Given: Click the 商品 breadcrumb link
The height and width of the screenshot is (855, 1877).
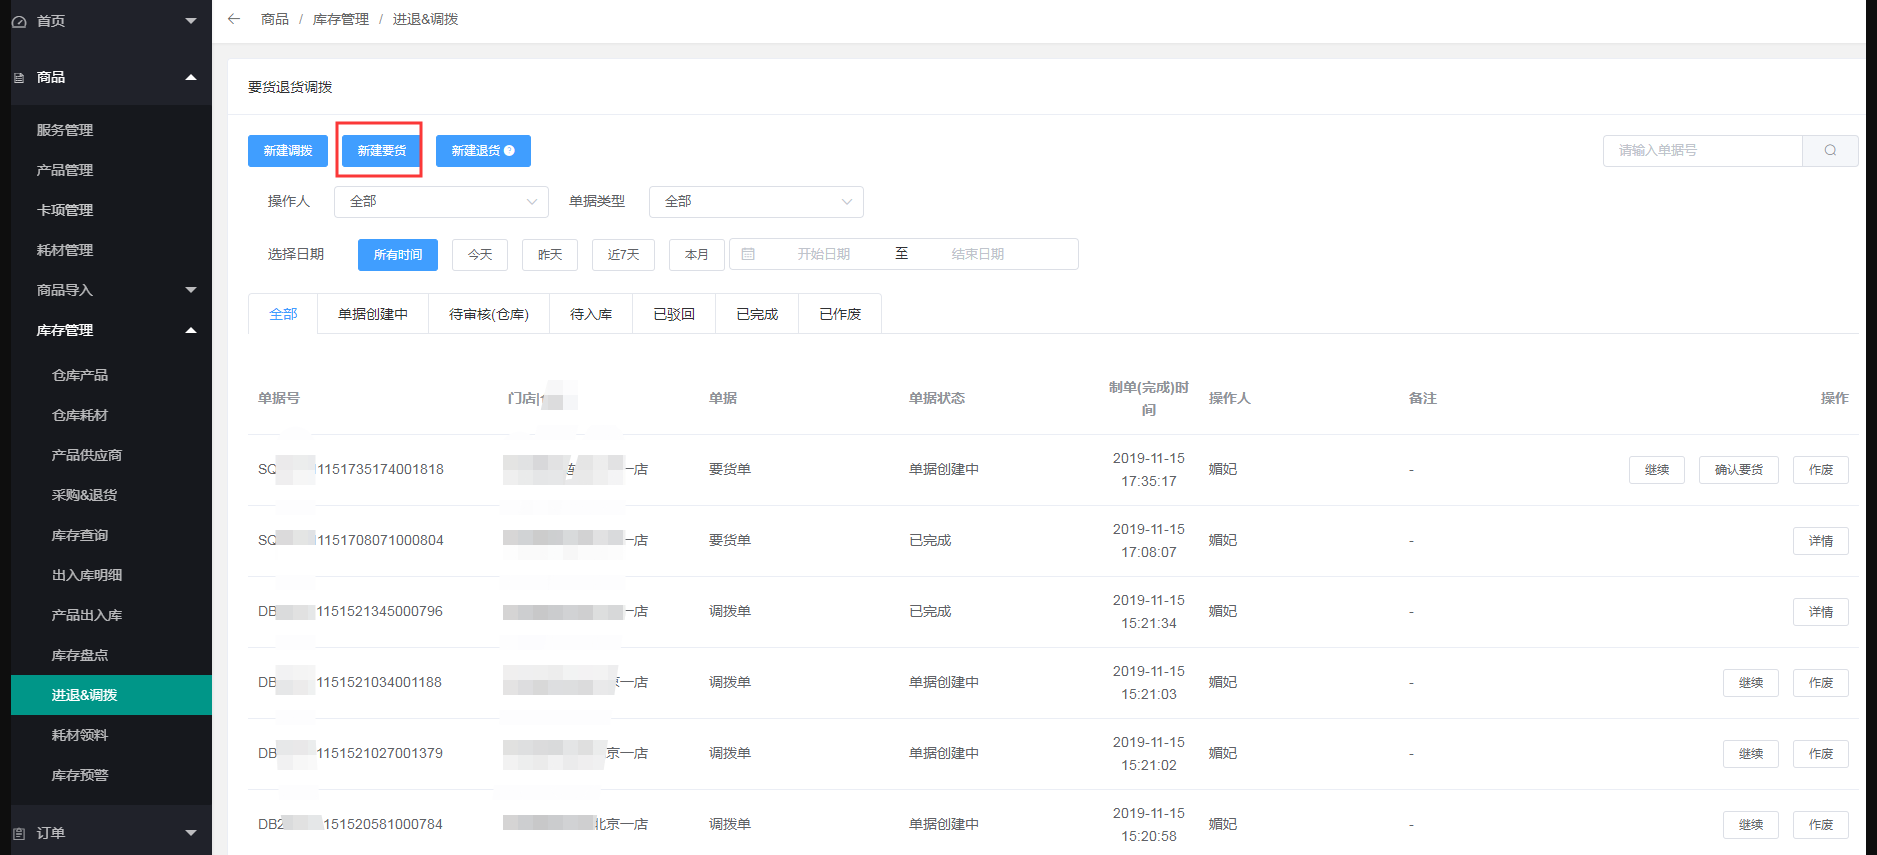Looking at the screenshot, I should [275, 19].
